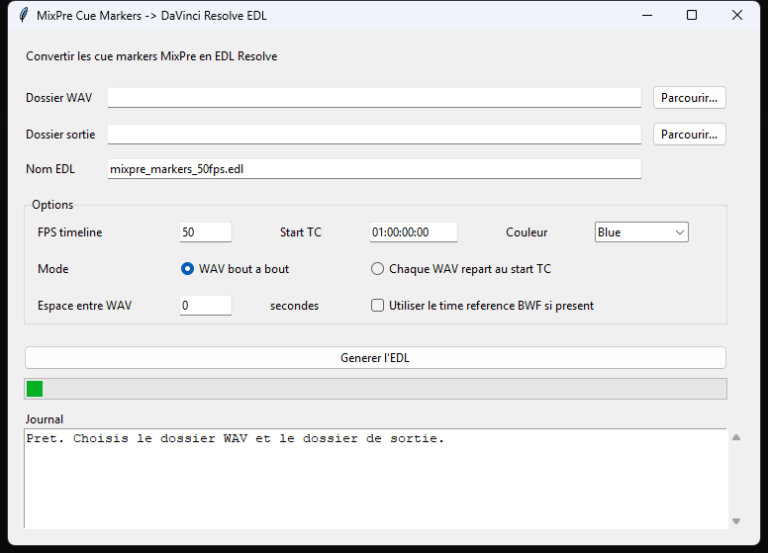Open the Couleur dropdown showing Blue
Image resolution: width=768 pixels, height=553 pixels.
(x=642, y=232)
